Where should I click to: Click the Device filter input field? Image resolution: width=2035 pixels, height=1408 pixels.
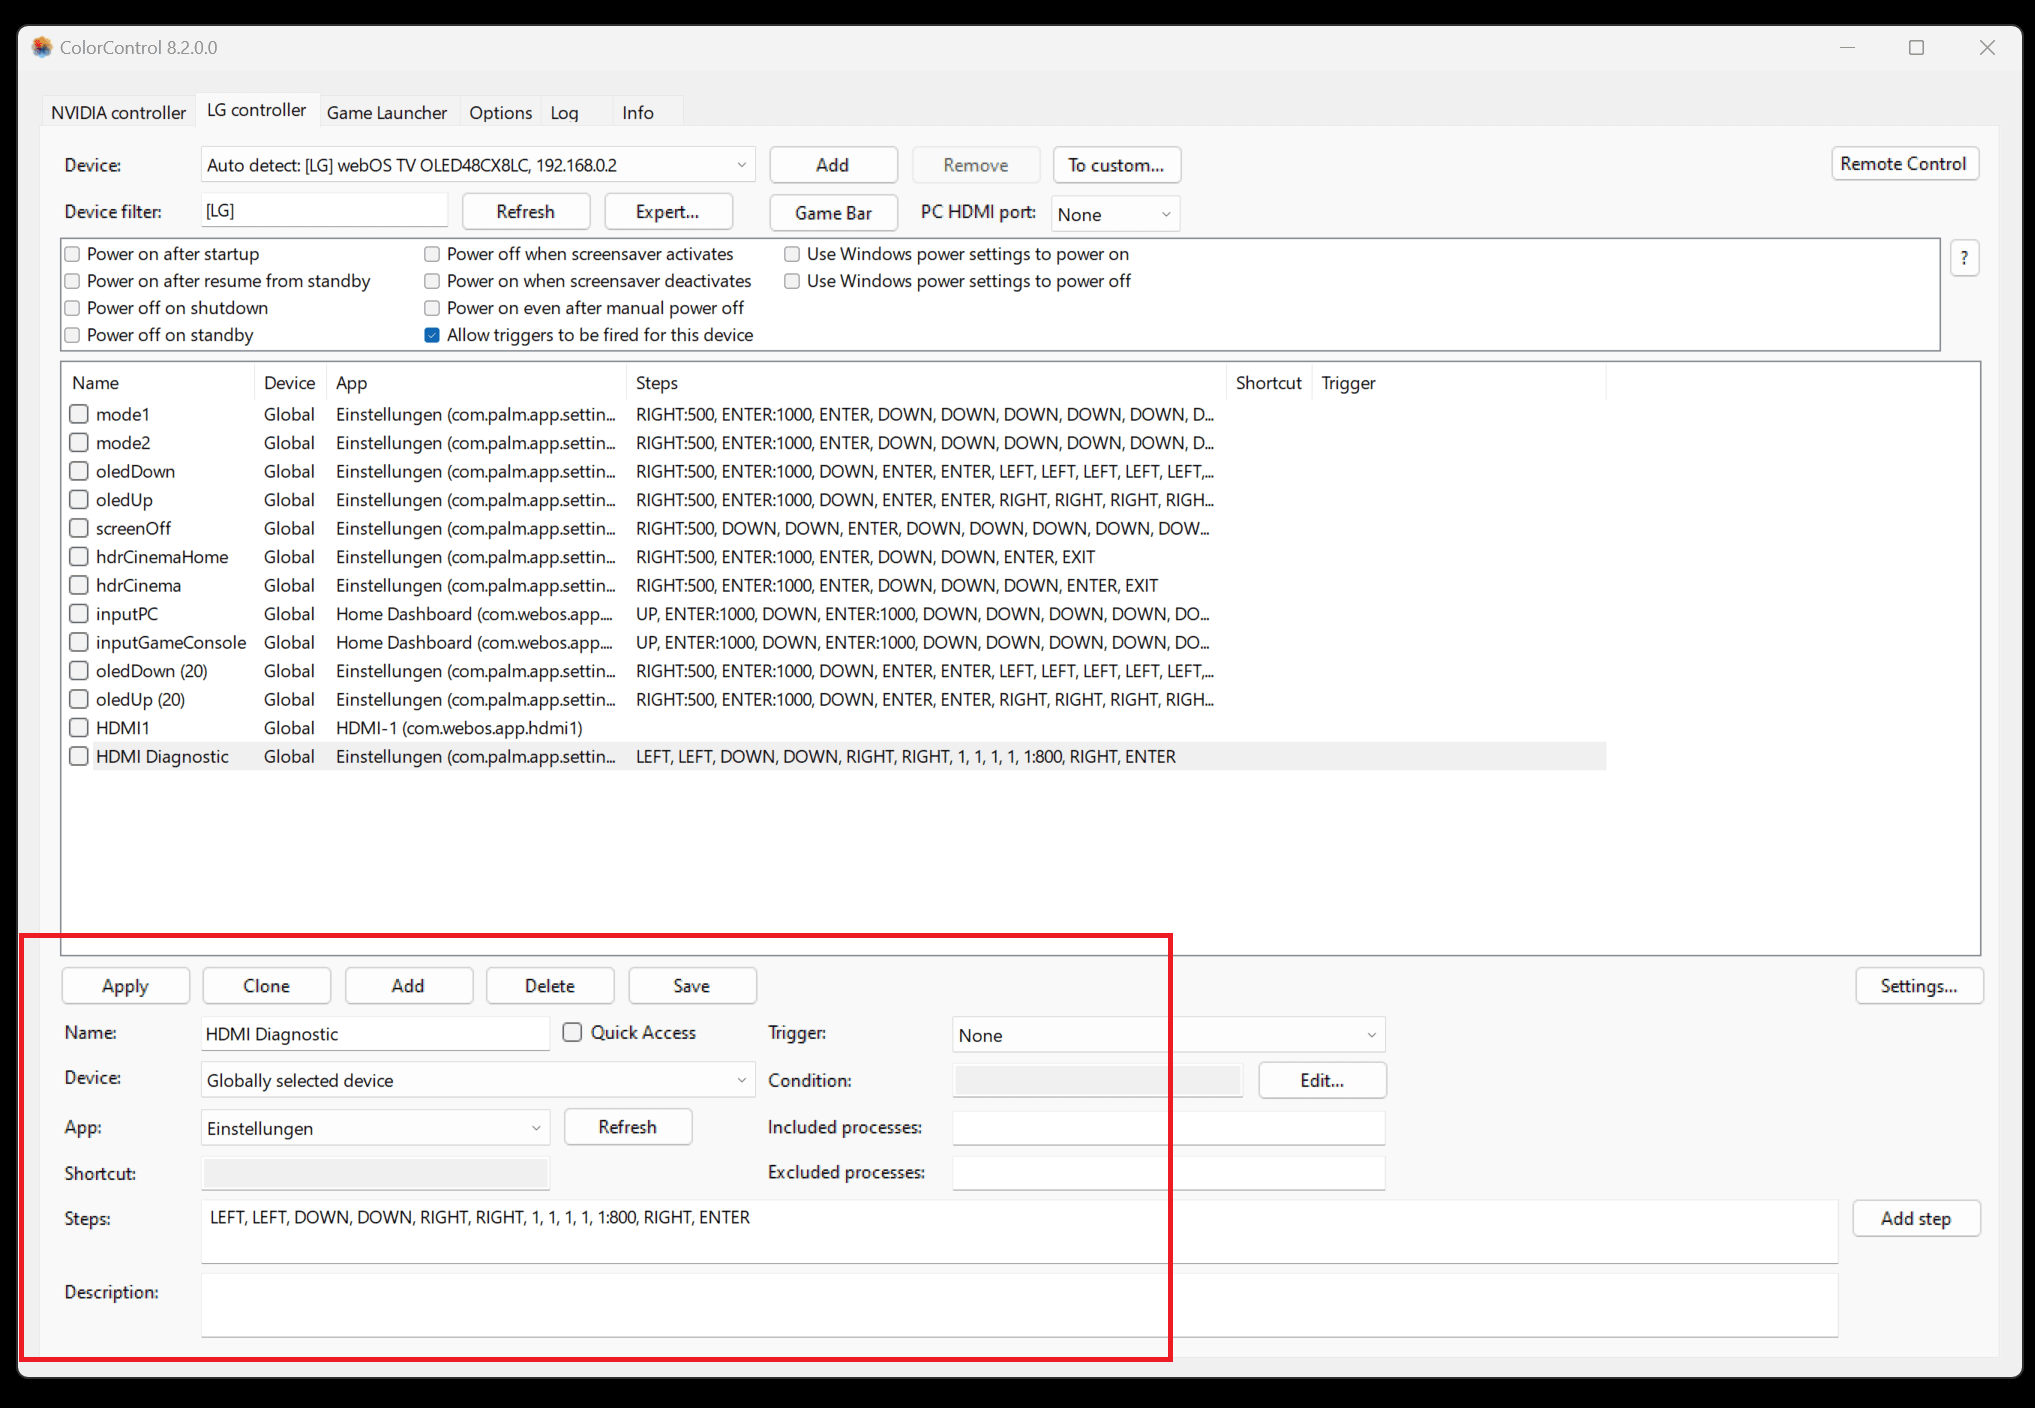(324, 211)
